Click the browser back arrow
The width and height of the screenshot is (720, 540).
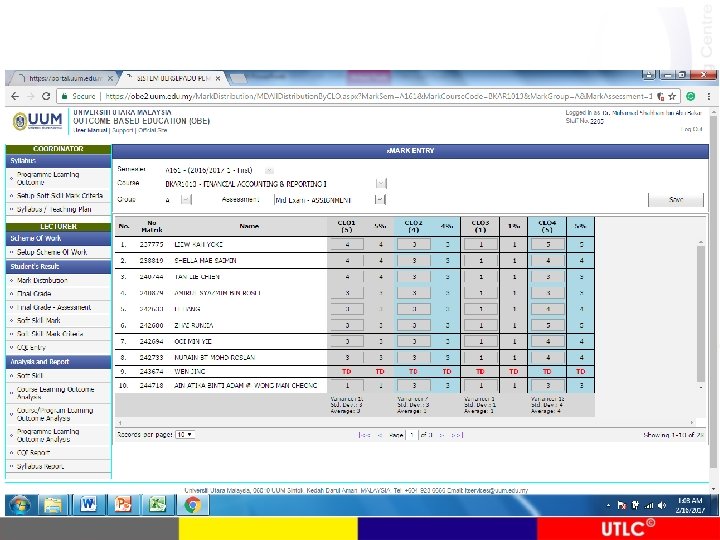[x=15, y=96]
